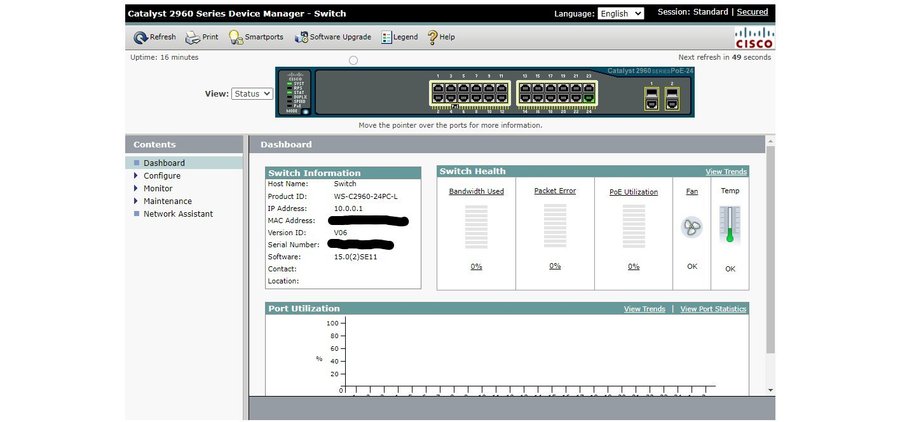Click the Switch Information panel header
Screen dimensions: 900x422
[343, 173]
